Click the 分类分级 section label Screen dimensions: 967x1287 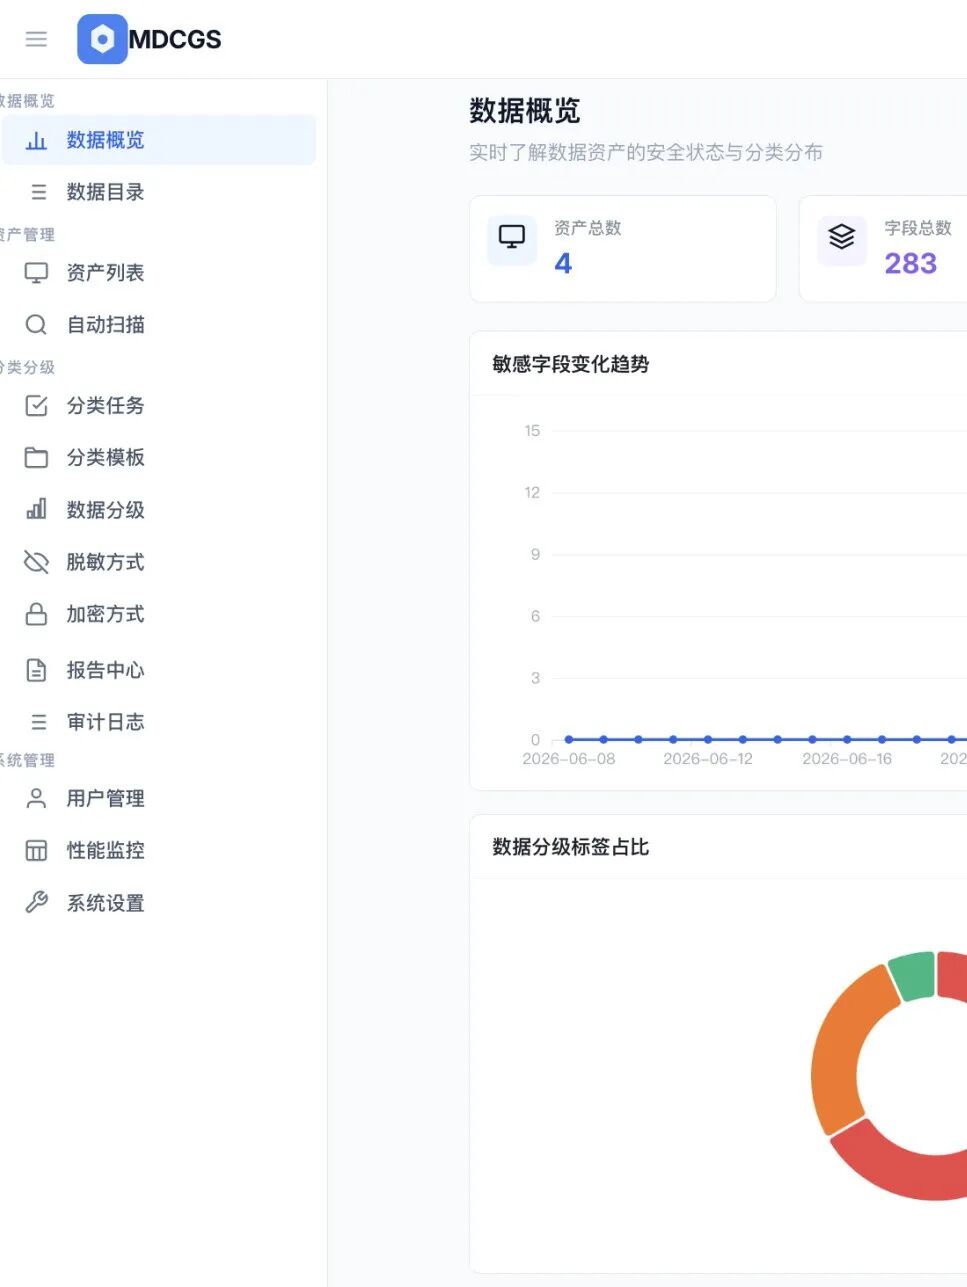pyautogui.click(x=27, y=367)
